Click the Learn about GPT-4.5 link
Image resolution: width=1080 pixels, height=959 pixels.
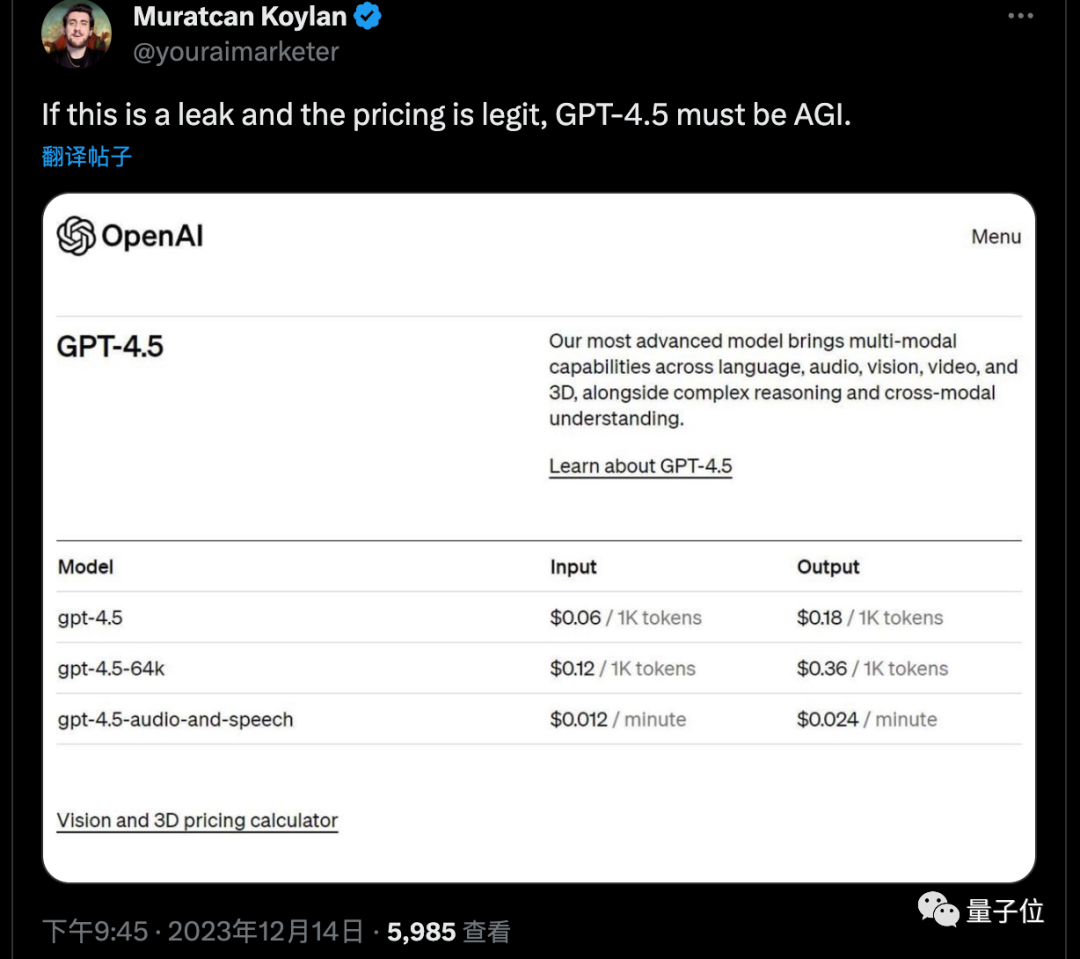640,465
